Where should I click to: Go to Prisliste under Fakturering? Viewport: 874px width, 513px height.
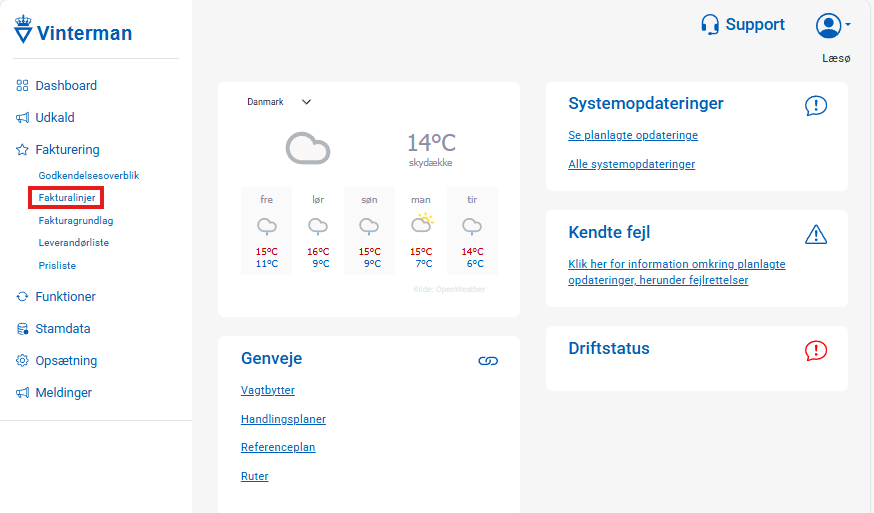tap(57, 265)
